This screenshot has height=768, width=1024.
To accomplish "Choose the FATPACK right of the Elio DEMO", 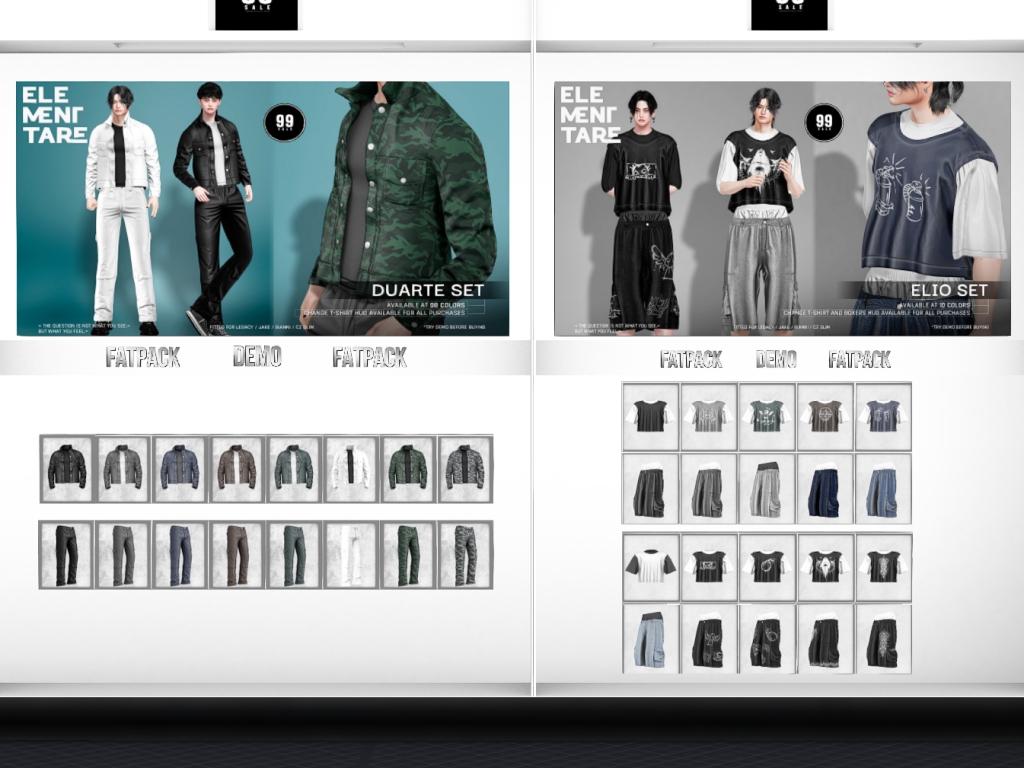I will click(859, 359).
